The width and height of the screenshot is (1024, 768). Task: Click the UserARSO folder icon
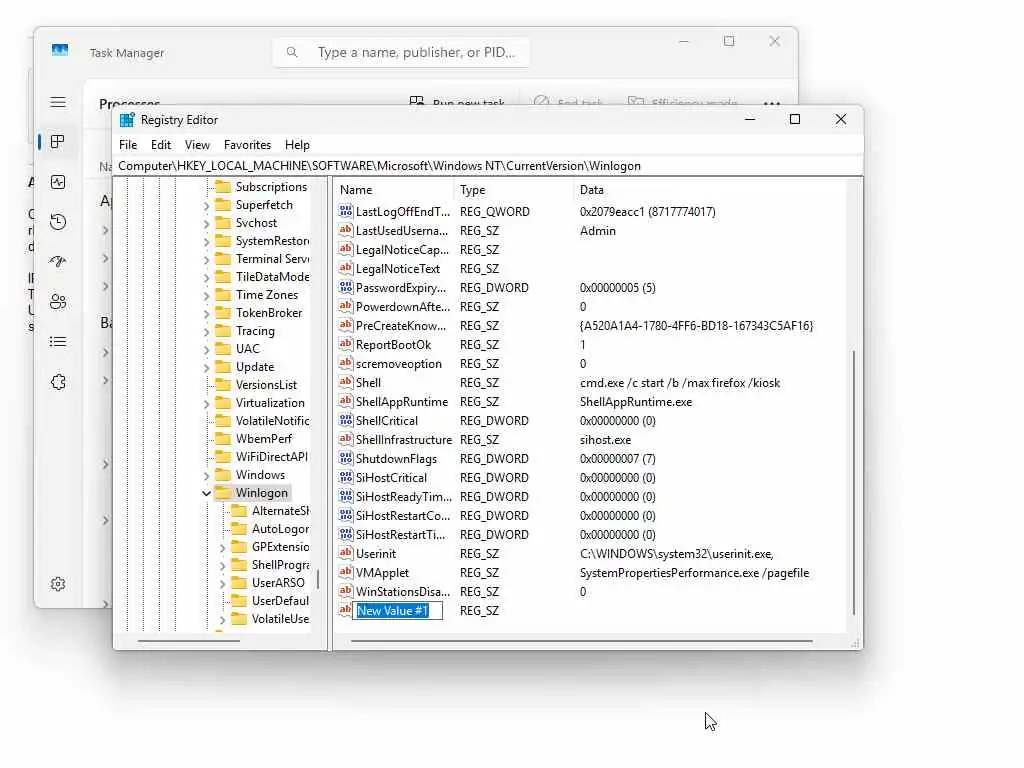tap(239, 583)
